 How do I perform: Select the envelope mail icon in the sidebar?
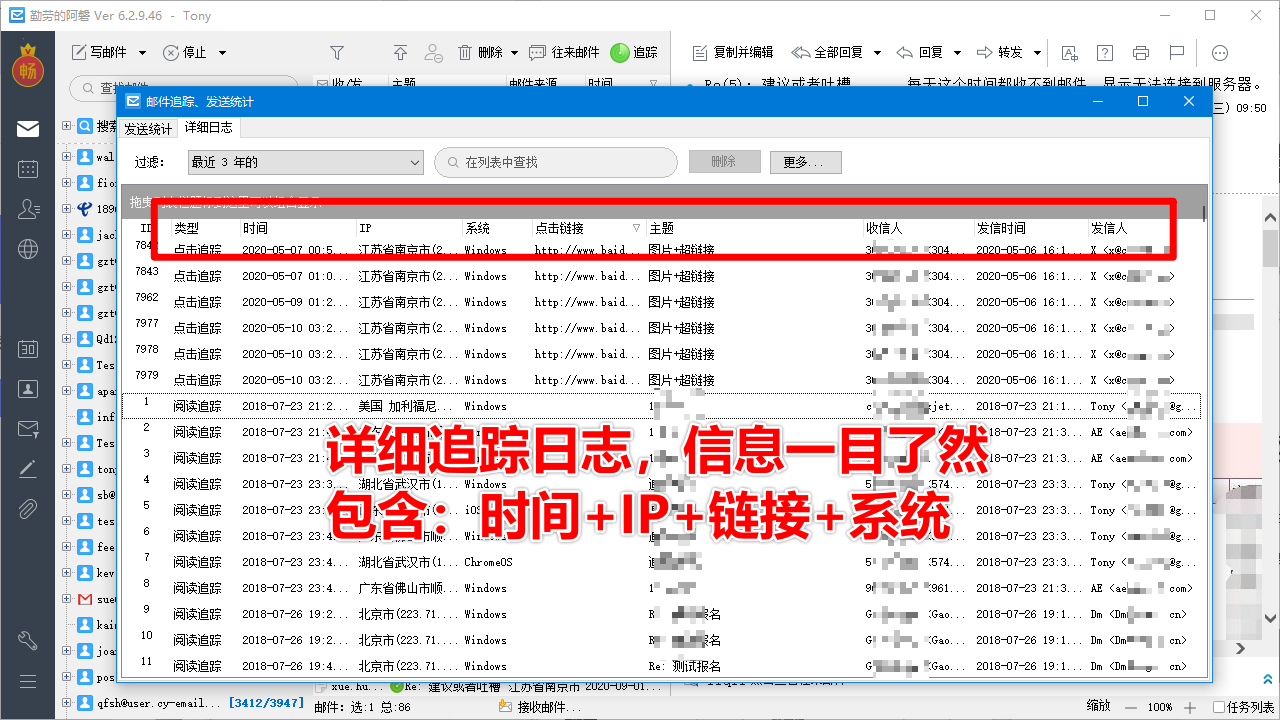[27, 128]
